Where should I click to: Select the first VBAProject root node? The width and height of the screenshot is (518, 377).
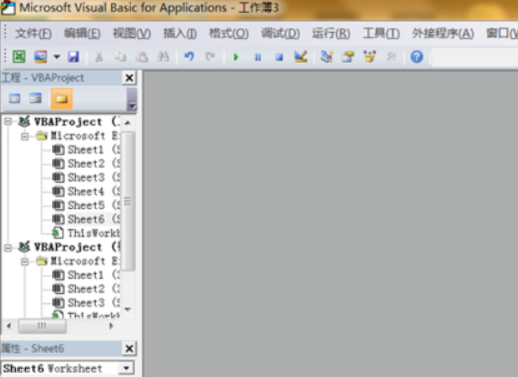click(x=68, y=122)
